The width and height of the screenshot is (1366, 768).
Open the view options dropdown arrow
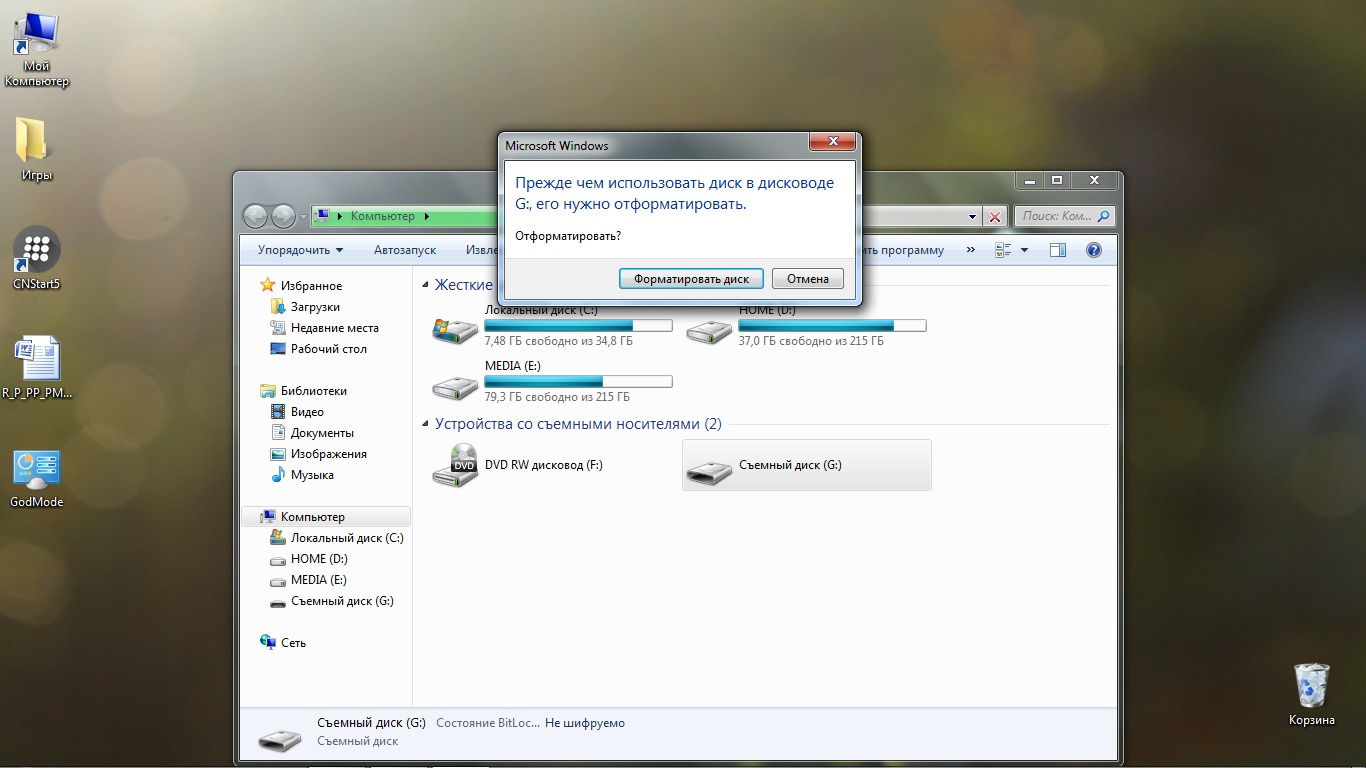click(x=1024, y=250)
